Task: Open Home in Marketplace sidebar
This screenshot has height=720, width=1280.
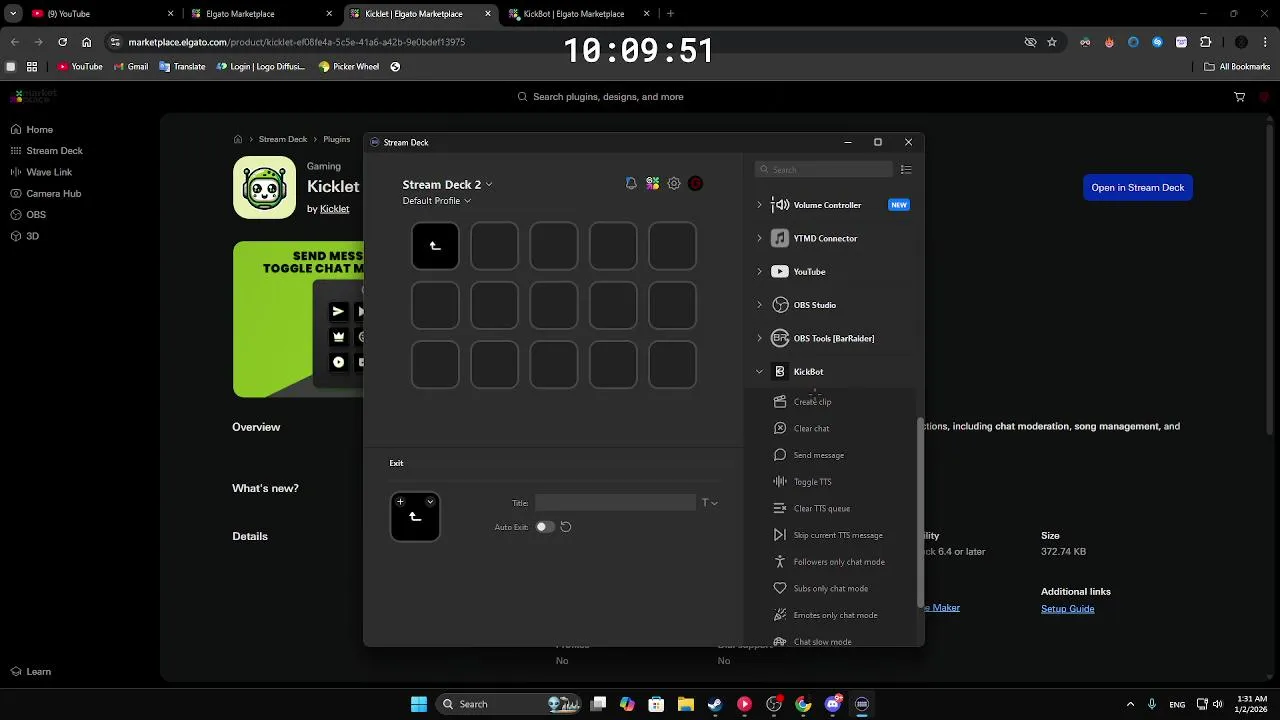Action: coord(32,130)
